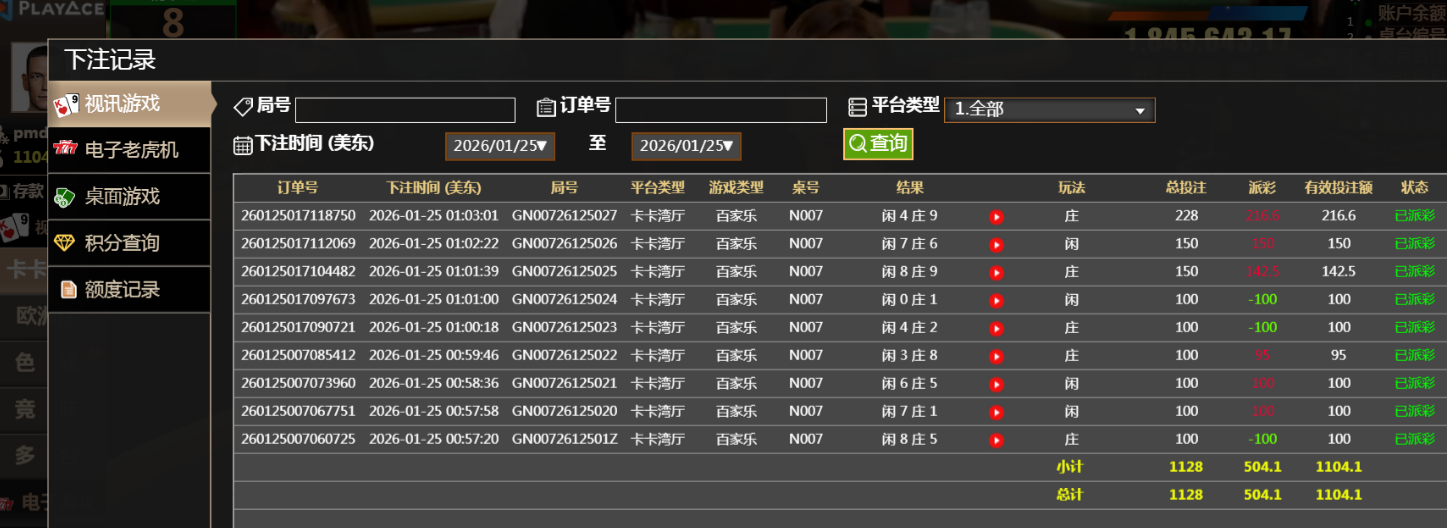Viewport: 1447px width, 528px height.
Task: Play video for order 260125007060725
Action: tap(996, 440)
